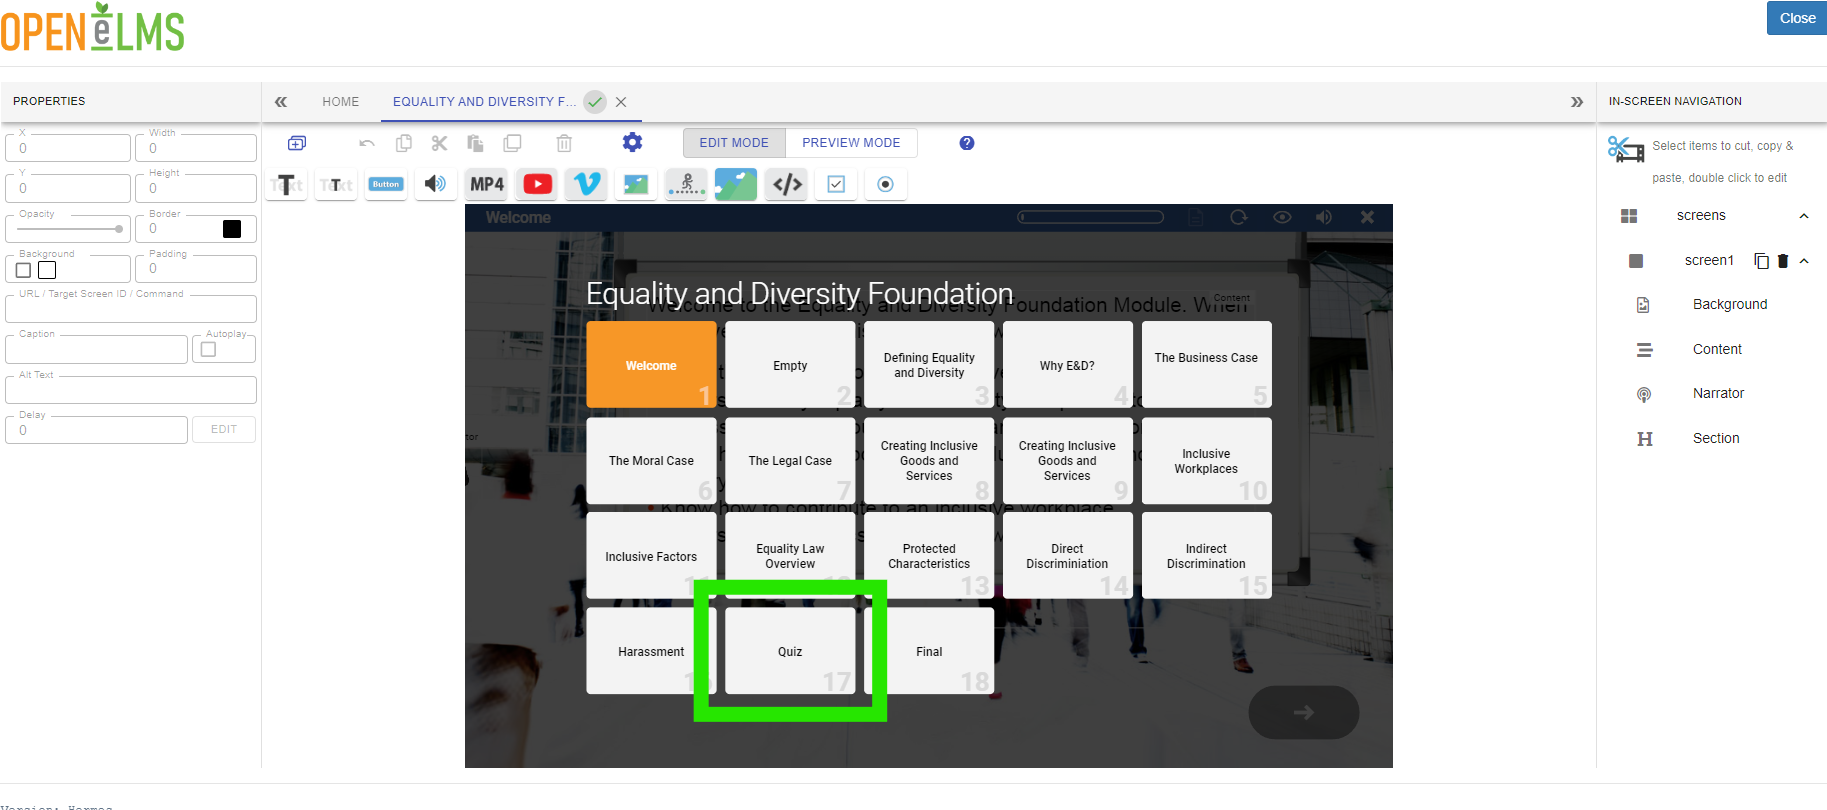Pick the black border color swatch
The width and height of the screenshot is (1827, 810).
(x=232, y=229)
